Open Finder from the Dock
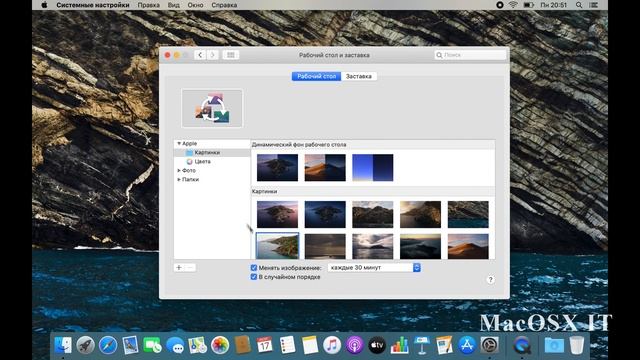 coord(63,345)
